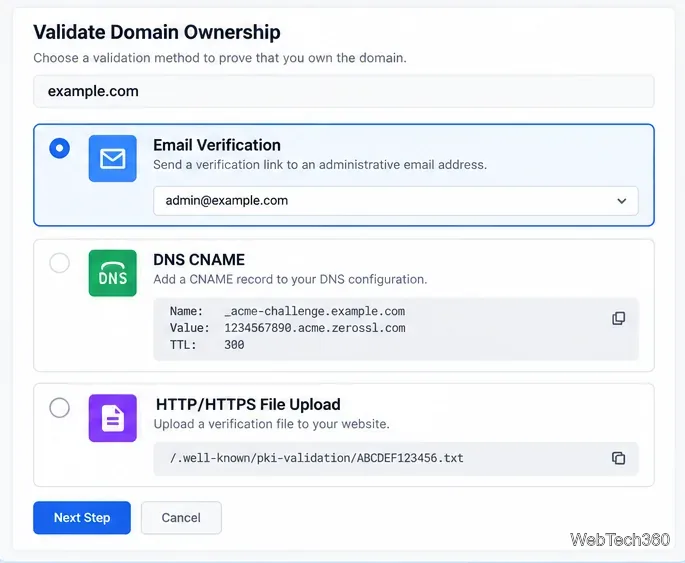Copy the pki-validation file path

pyautogui.click(x=618, y=458)
